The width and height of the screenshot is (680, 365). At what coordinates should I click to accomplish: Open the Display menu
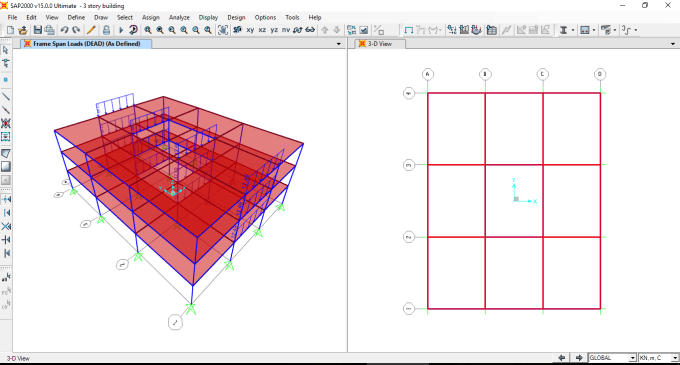click(x=208, y=17)
